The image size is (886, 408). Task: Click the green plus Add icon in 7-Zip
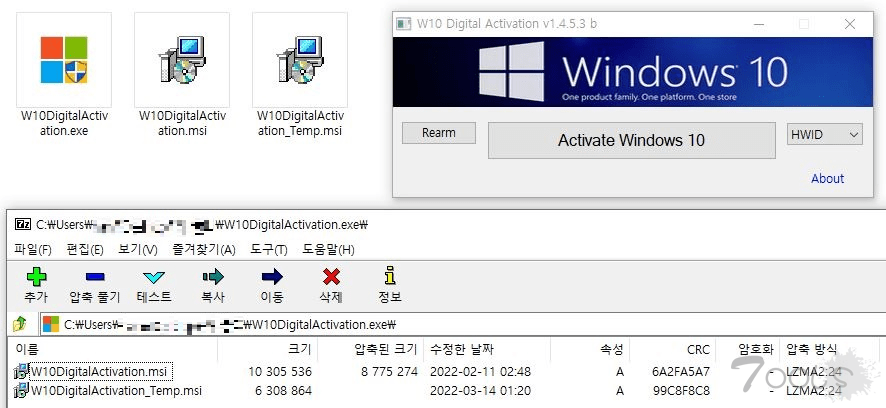(36, 278)
